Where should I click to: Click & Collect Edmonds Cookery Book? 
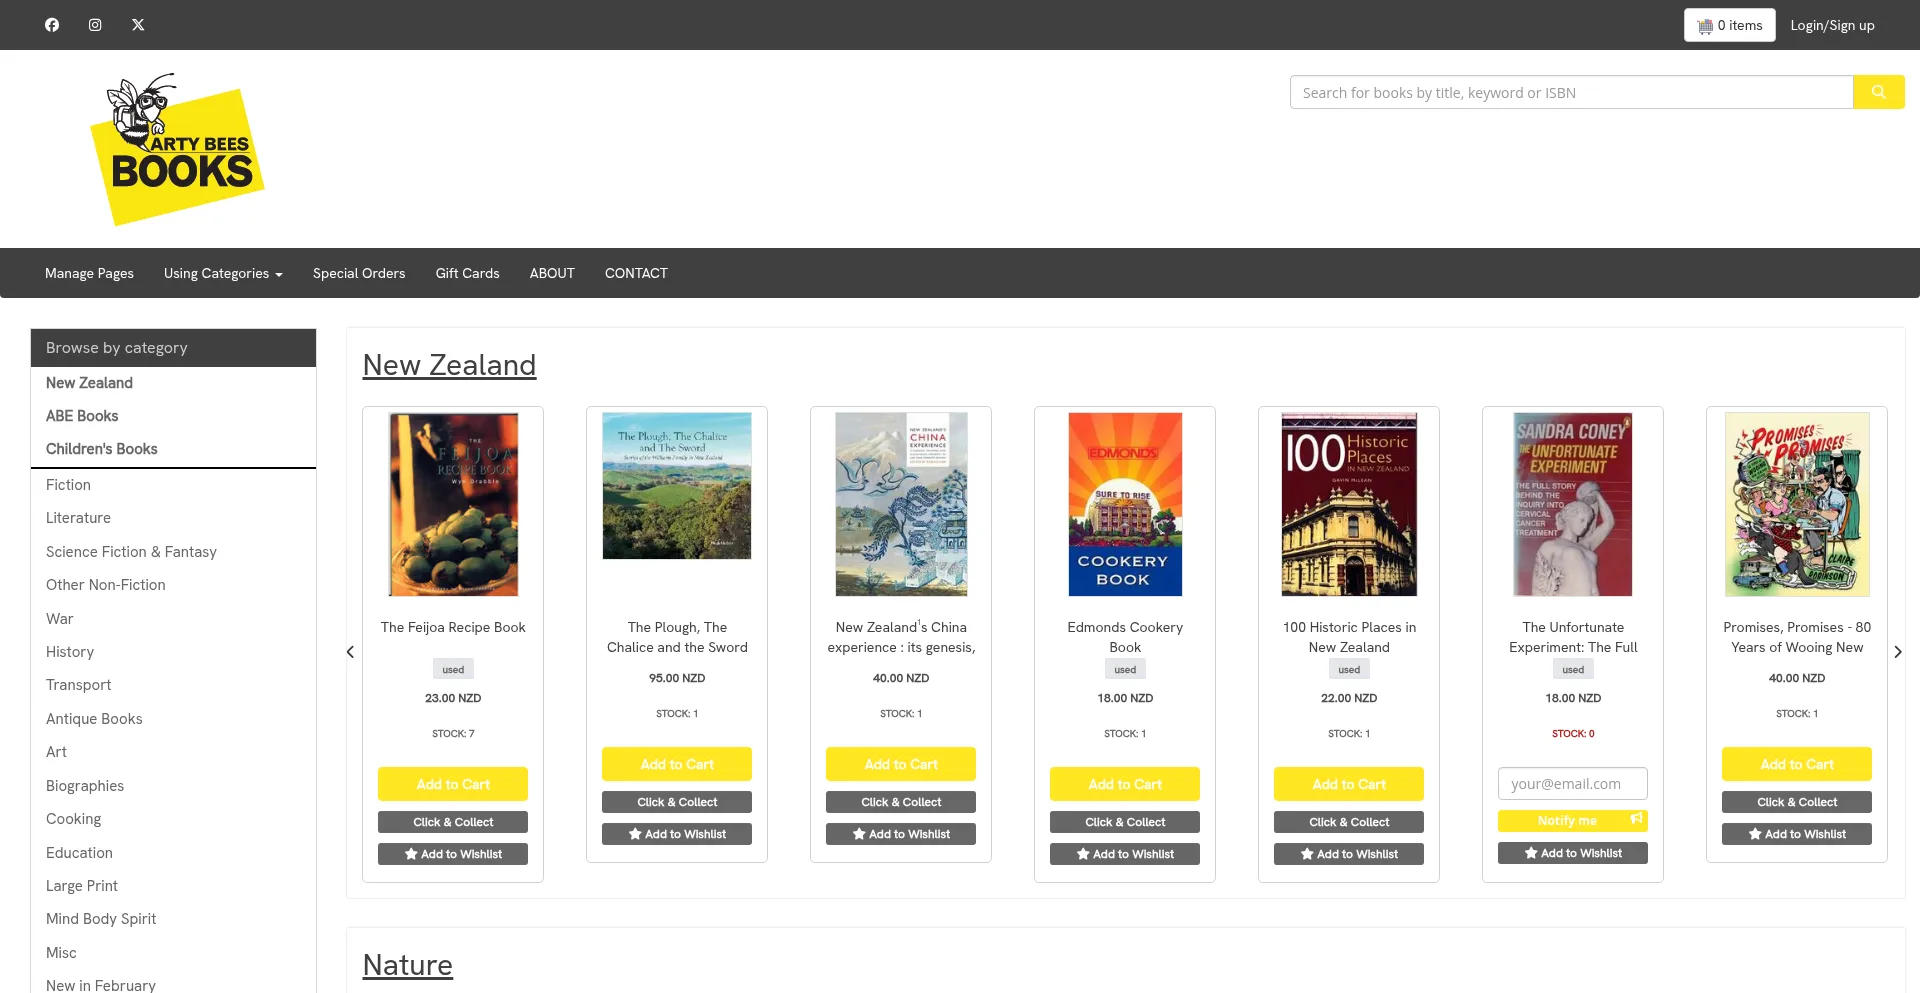(1125, 822)
